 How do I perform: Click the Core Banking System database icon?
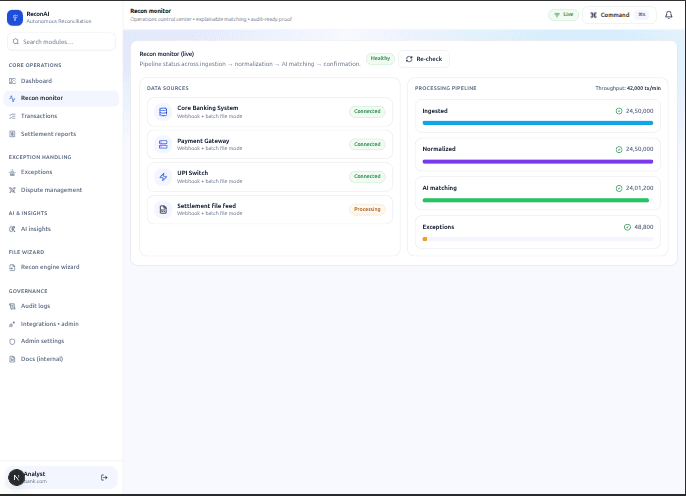[163, 112]
